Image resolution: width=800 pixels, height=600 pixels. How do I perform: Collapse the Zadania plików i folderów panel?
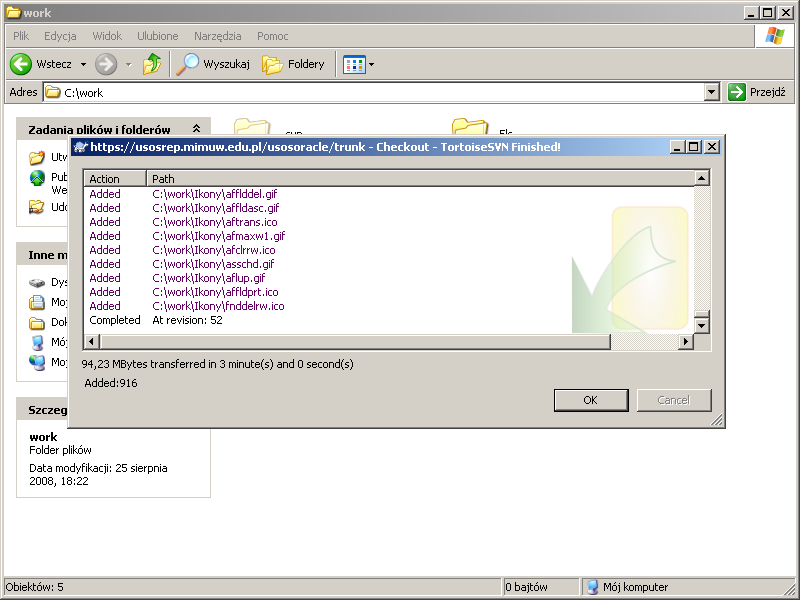coord(196,129)
